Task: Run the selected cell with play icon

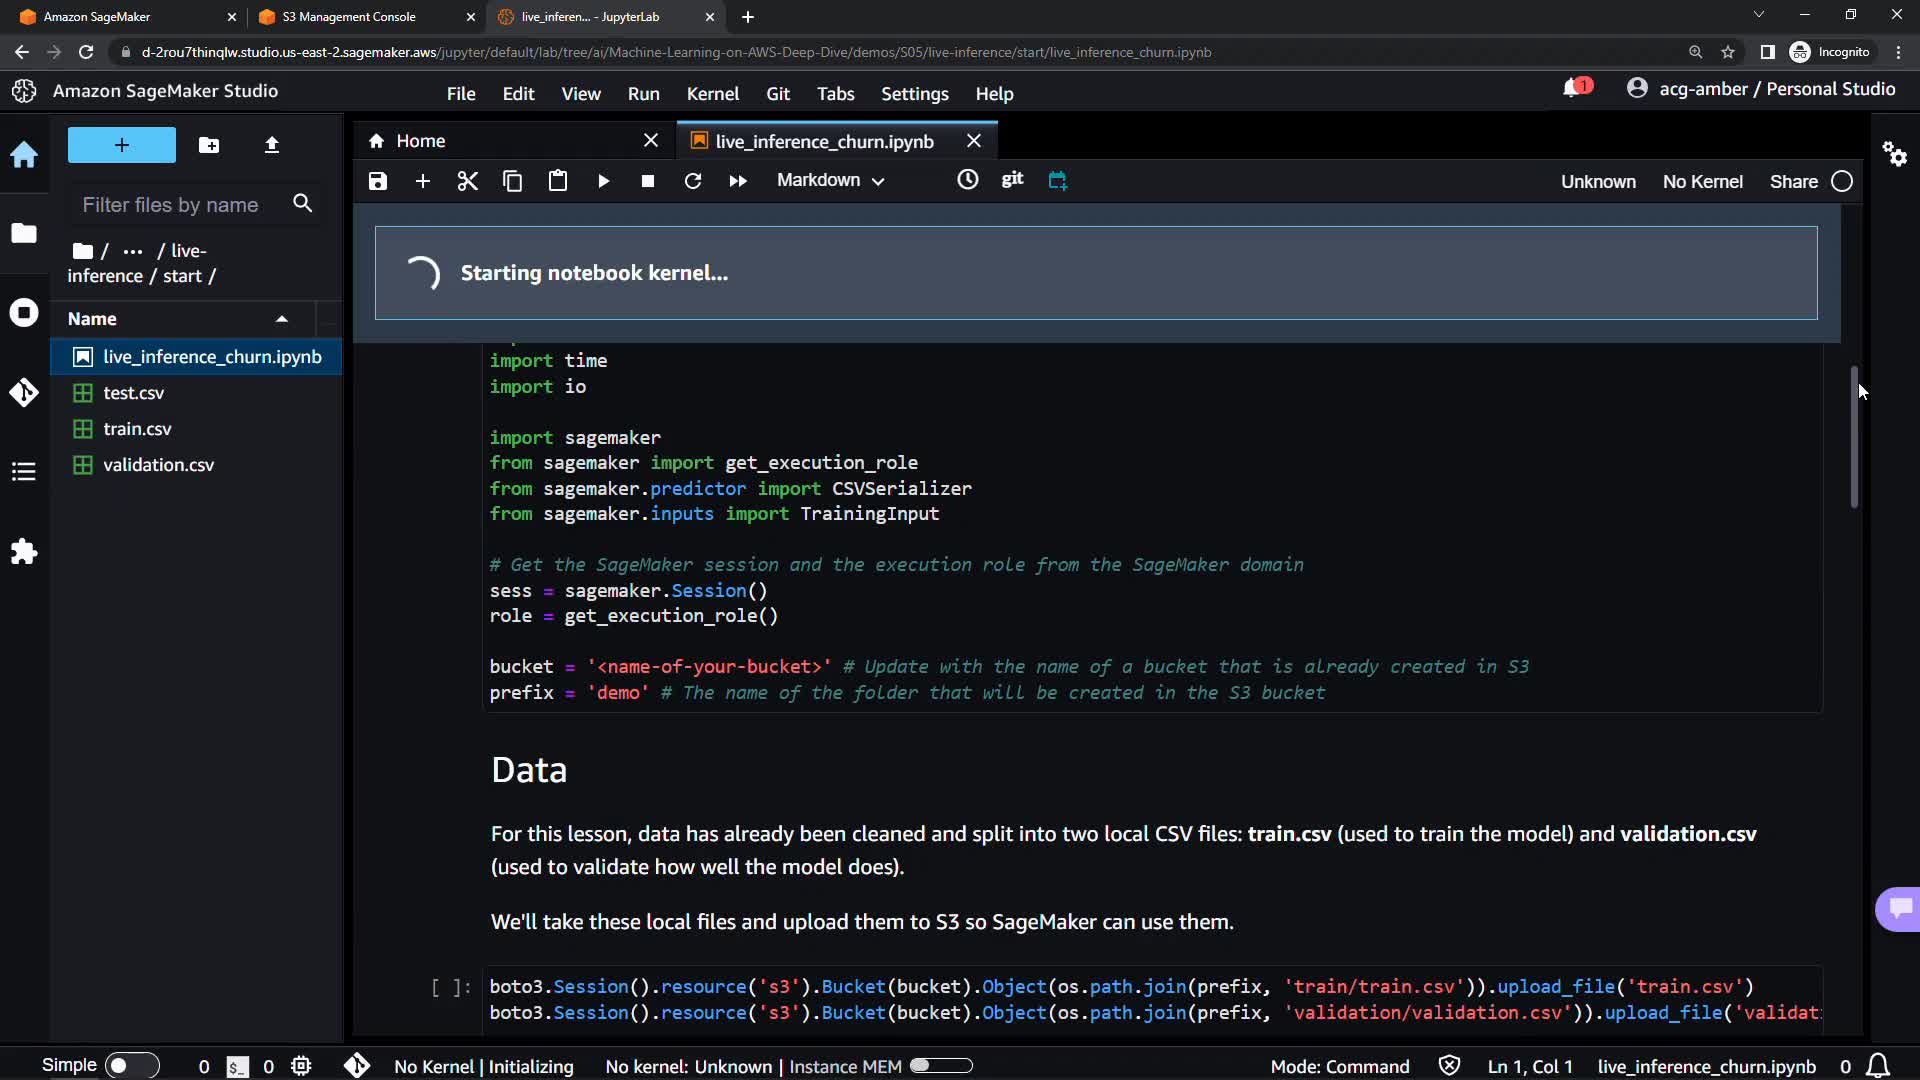Action: click(x=603, y=181)
